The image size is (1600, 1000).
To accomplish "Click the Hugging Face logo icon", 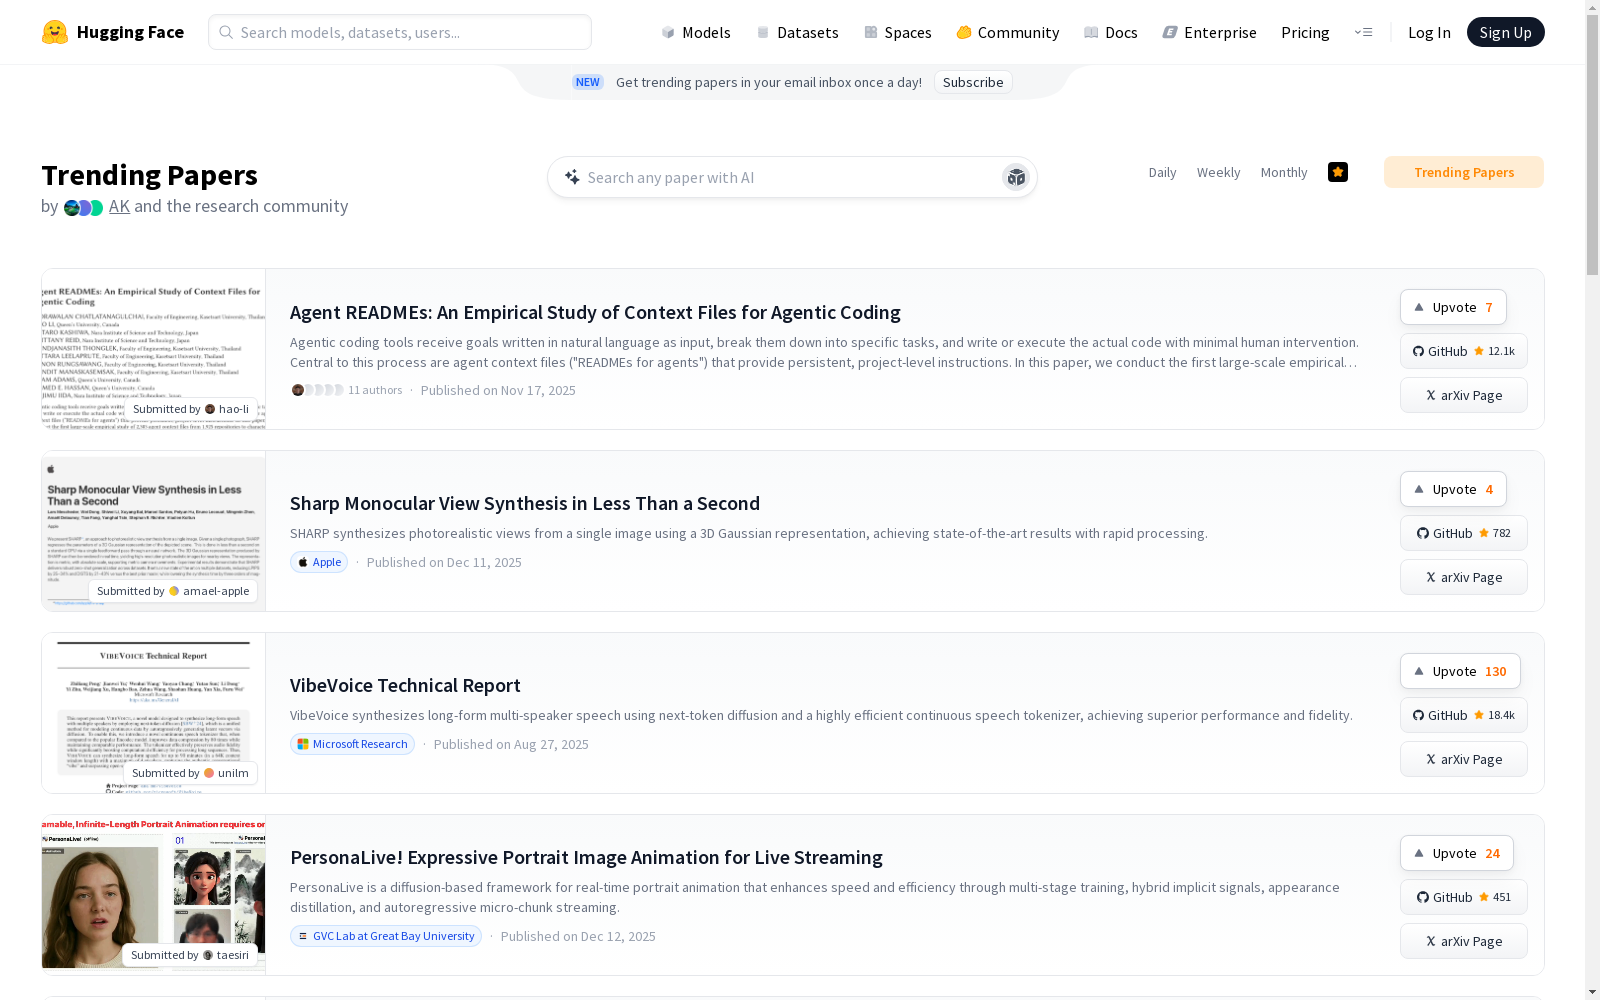I will [55, 32].
